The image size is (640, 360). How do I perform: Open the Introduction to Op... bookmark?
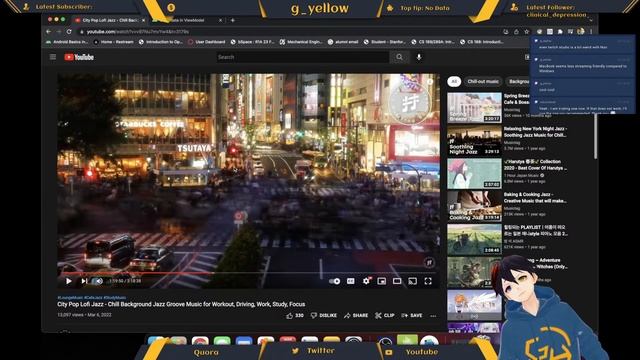(x=160, y=42)
